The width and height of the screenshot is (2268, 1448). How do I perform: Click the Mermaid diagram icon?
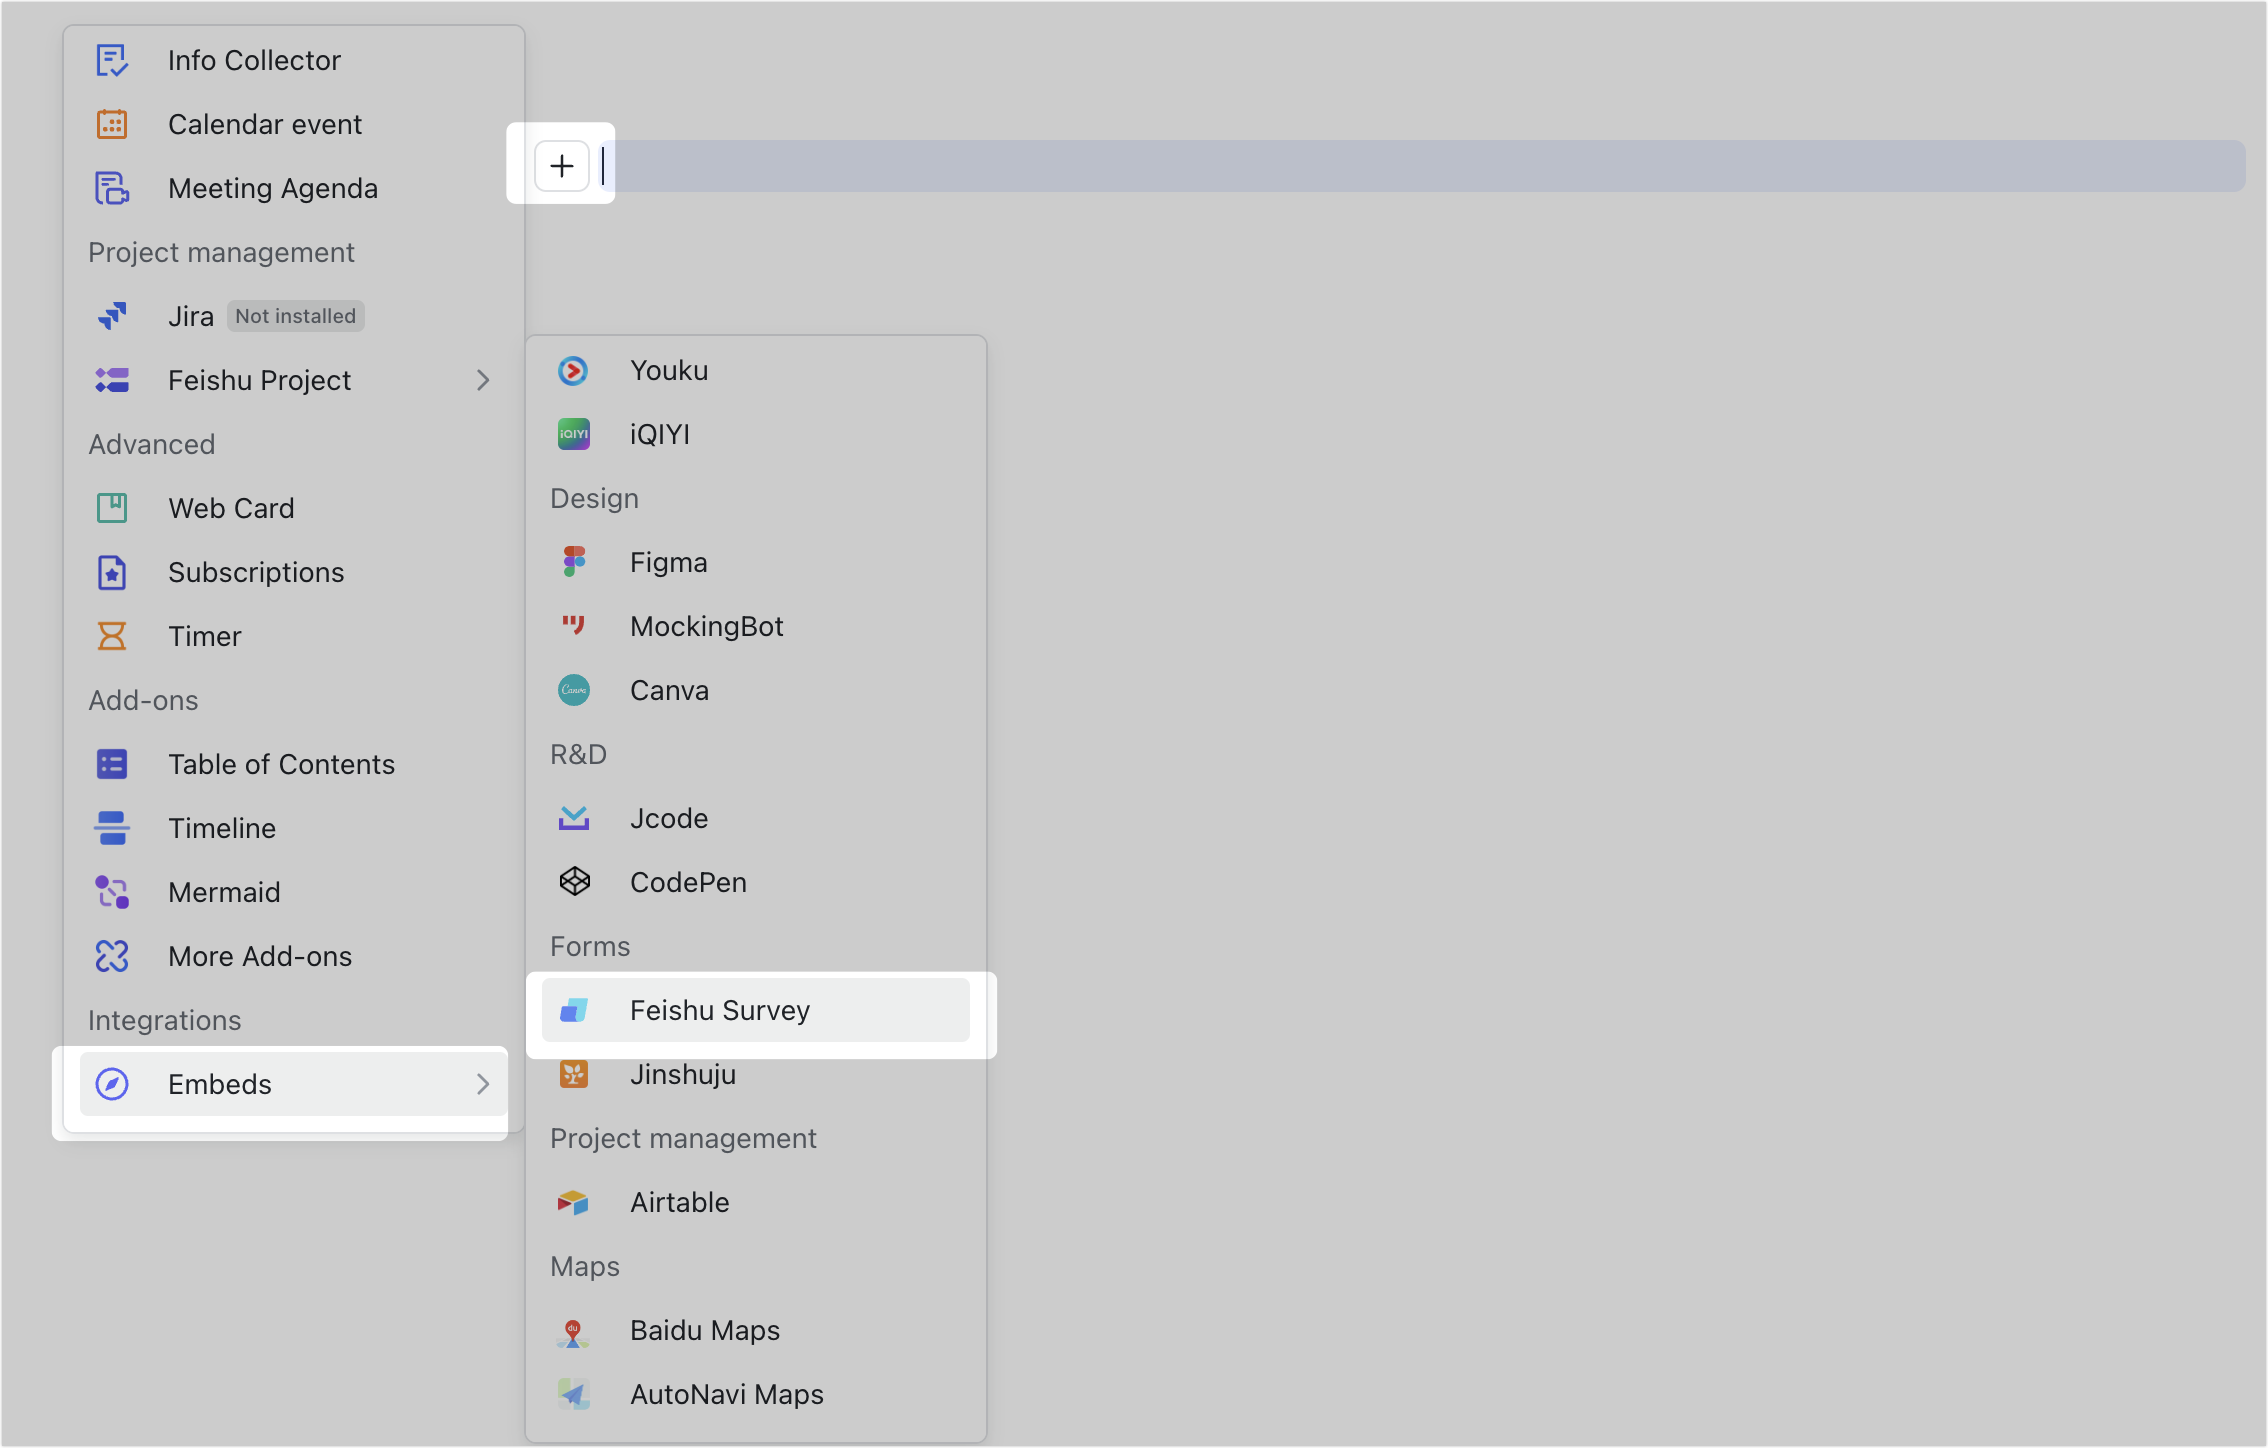112,892
